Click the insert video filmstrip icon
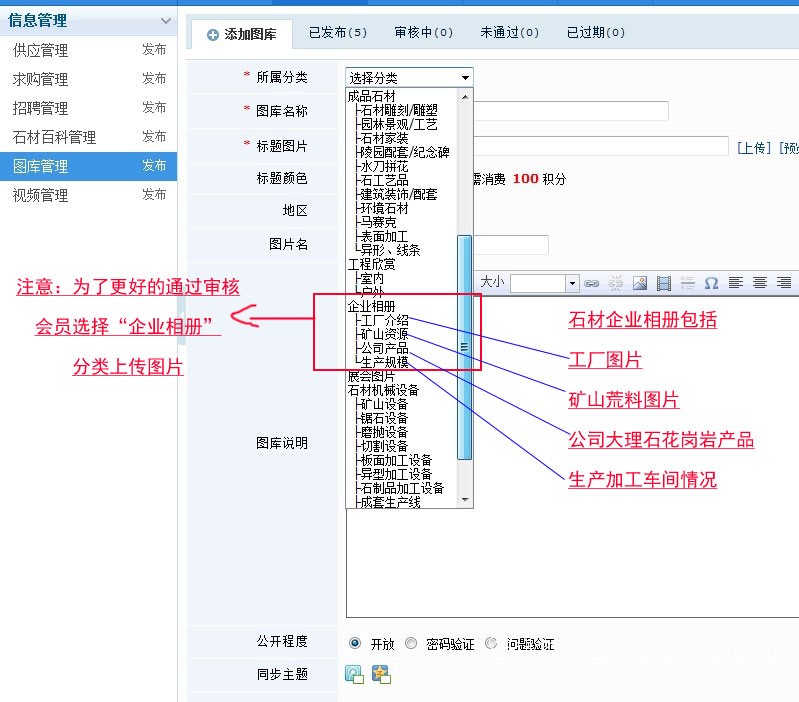This screenshot has height=702, width=799. [663, 283]
